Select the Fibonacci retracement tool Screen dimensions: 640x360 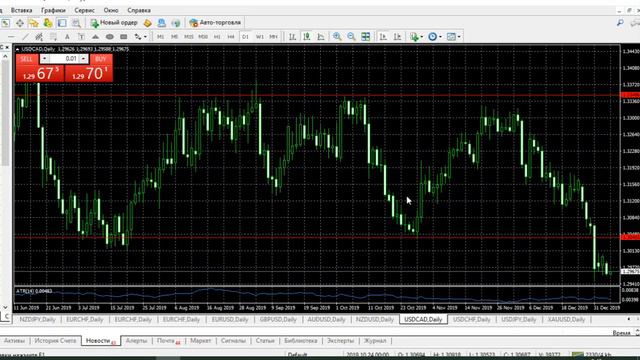coord(53,37)
